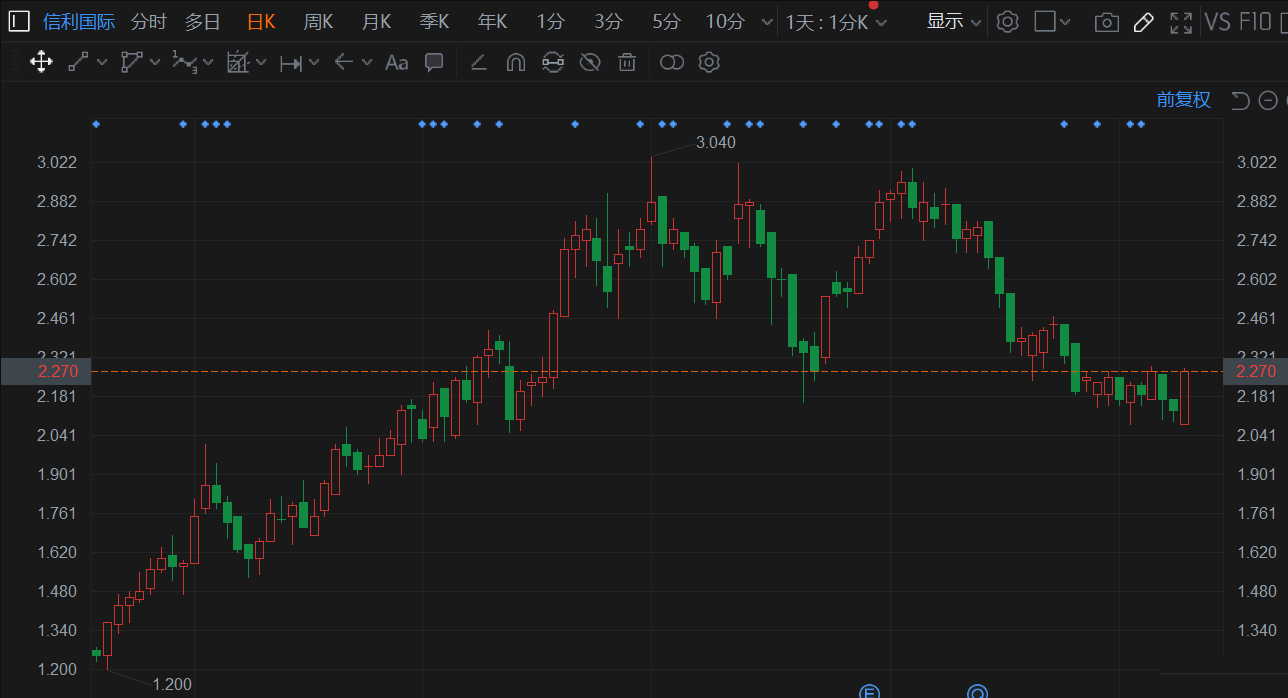Select the angle measurement tool
1288x698 pixels.
click(x=478, y=62)
